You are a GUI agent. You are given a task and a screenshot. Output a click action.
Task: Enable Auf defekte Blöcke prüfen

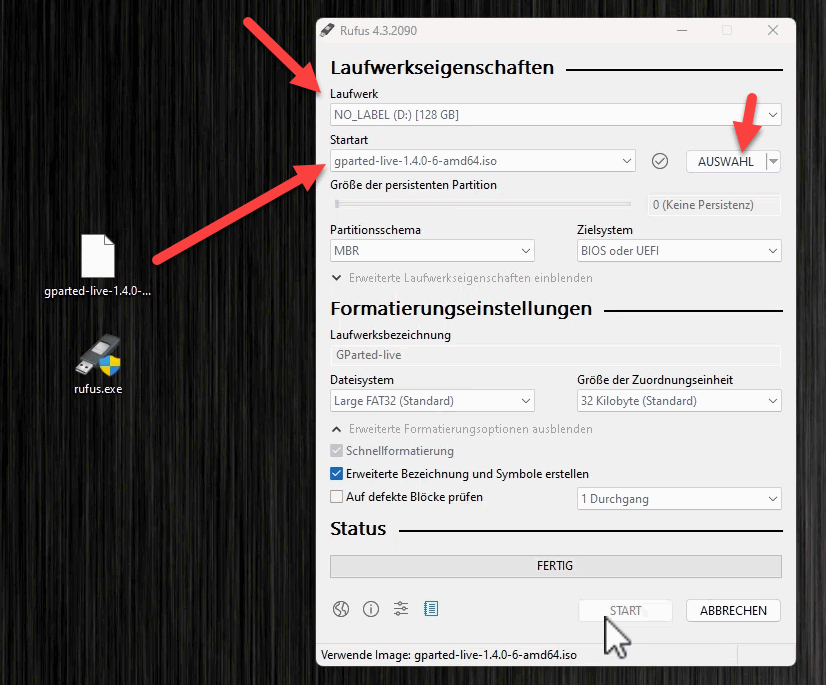(336, 497)
